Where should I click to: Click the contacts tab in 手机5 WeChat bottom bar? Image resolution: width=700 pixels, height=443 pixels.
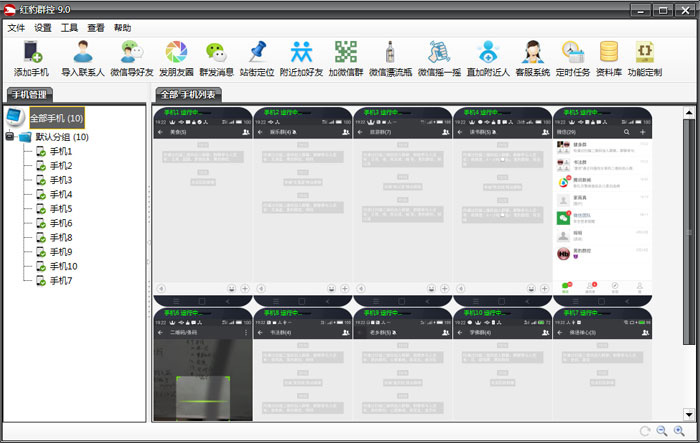pos(590,287)
